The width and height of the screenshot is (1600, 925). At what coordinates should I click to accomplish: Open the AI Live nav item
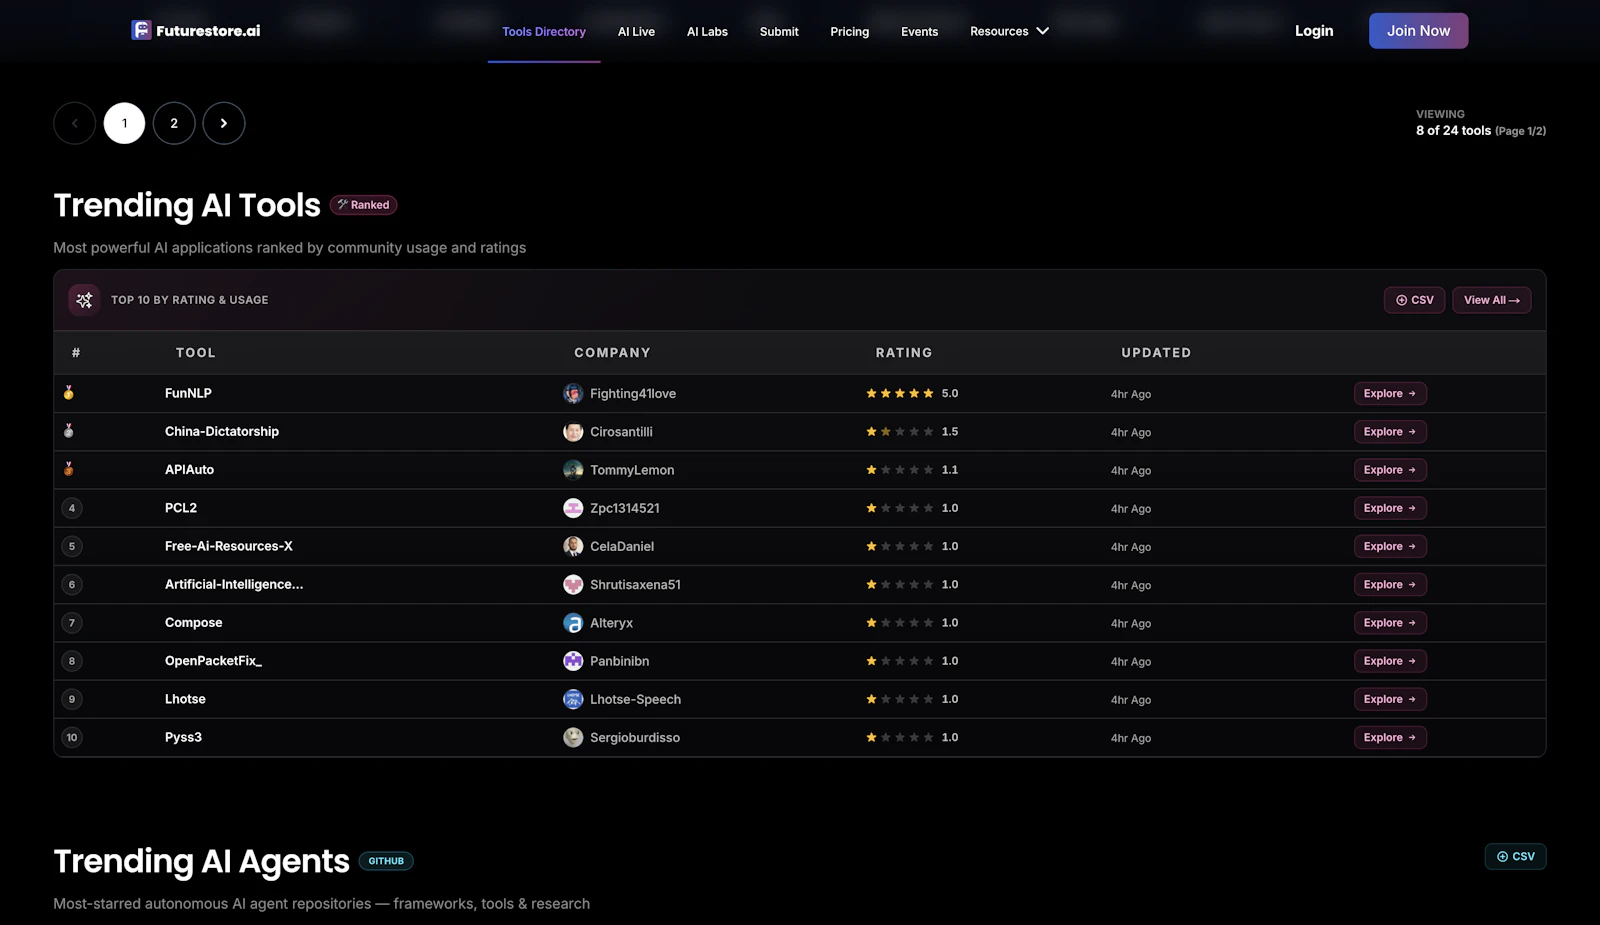click(636, 31)
